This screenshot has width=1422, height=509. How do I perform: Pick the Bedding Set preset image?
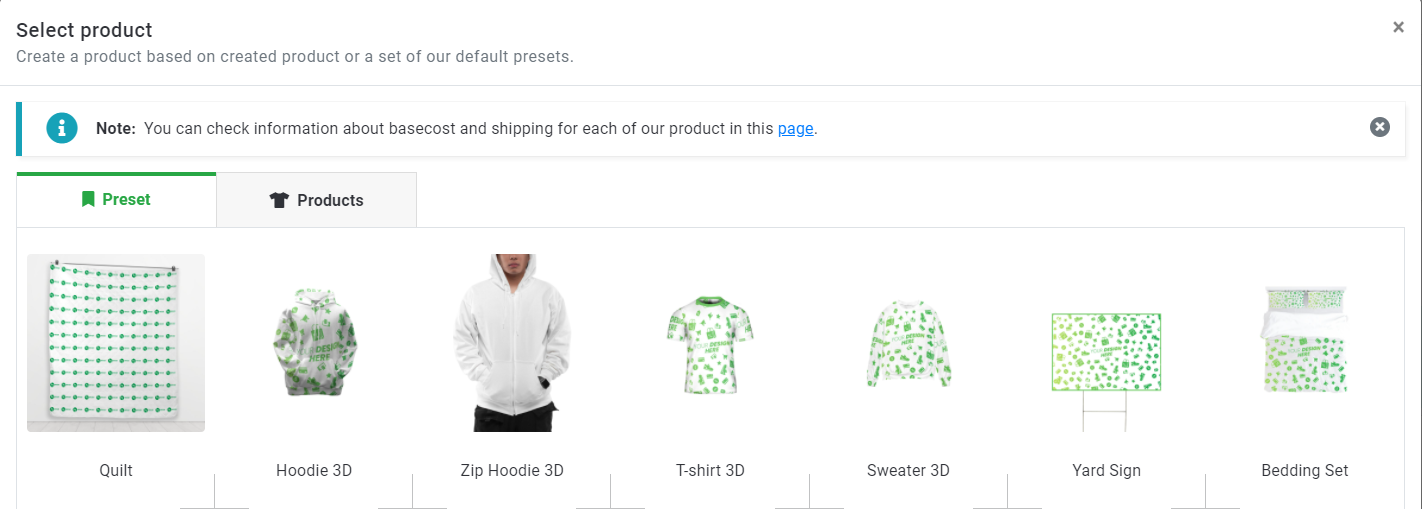point(1304,340)
